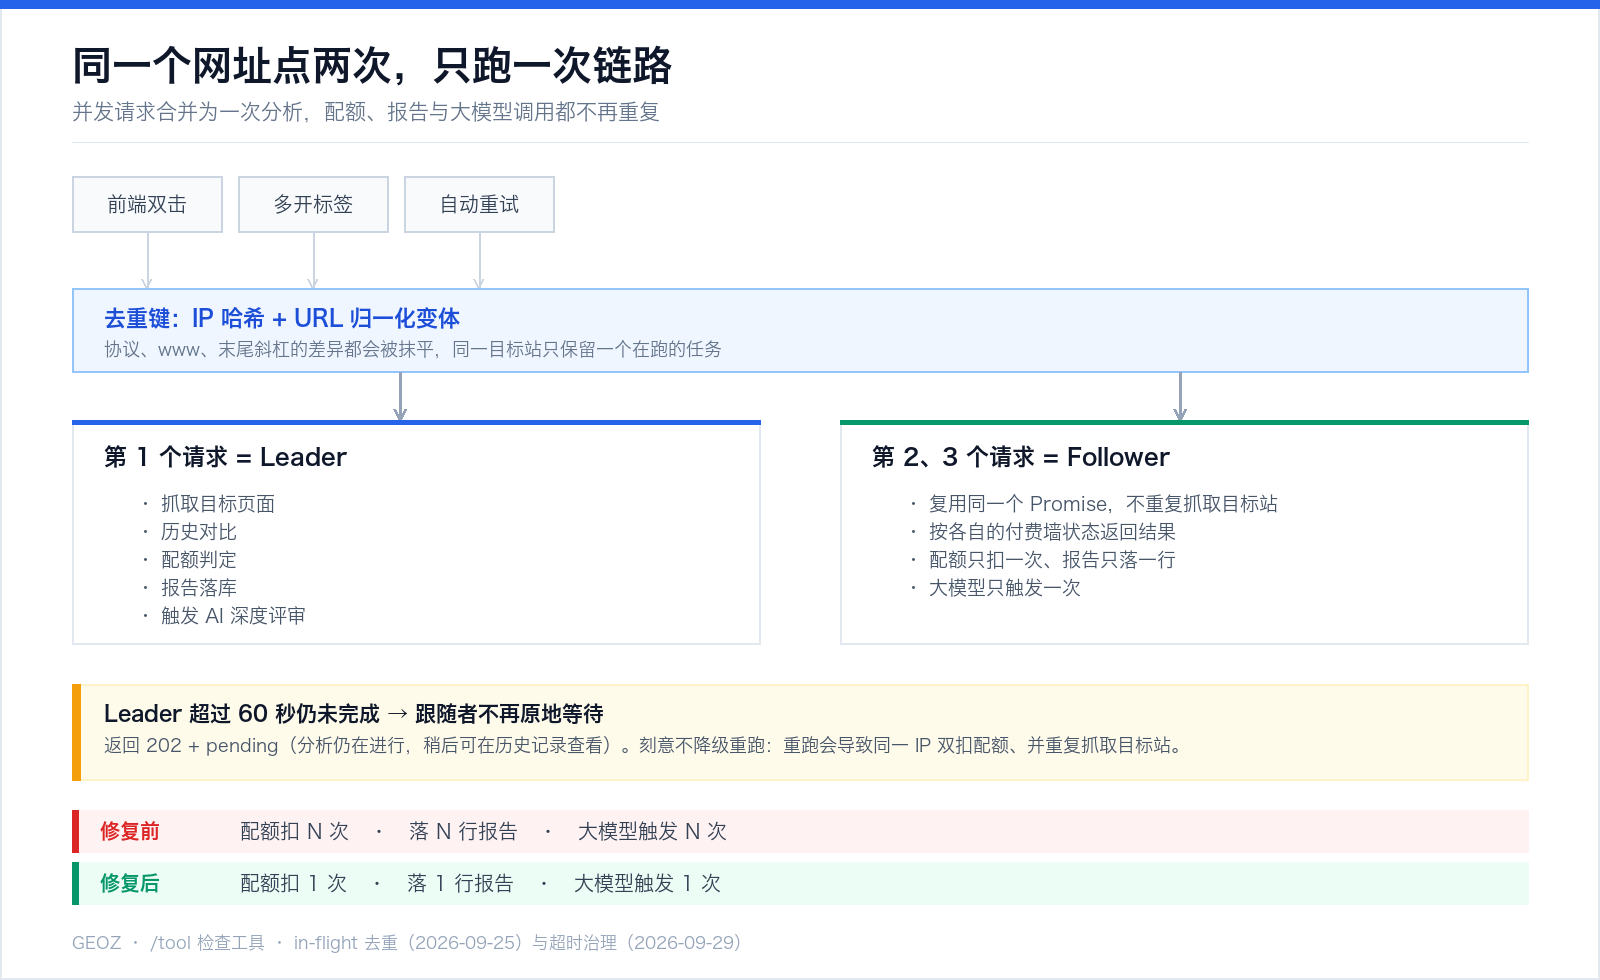
Task: Click 配额扣 N 次 text
Action: (x=295, y=831)
